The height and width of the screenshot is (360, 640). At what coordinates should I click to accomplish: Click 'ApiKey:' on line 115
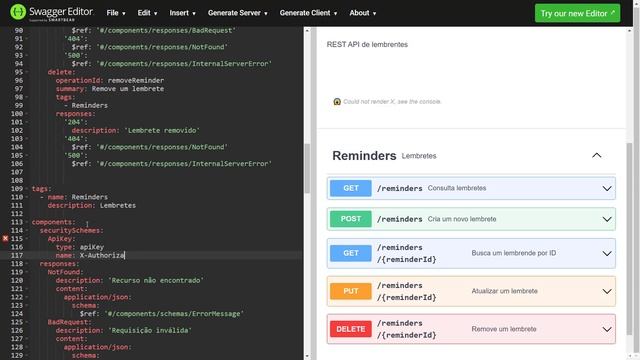point(61,239)
